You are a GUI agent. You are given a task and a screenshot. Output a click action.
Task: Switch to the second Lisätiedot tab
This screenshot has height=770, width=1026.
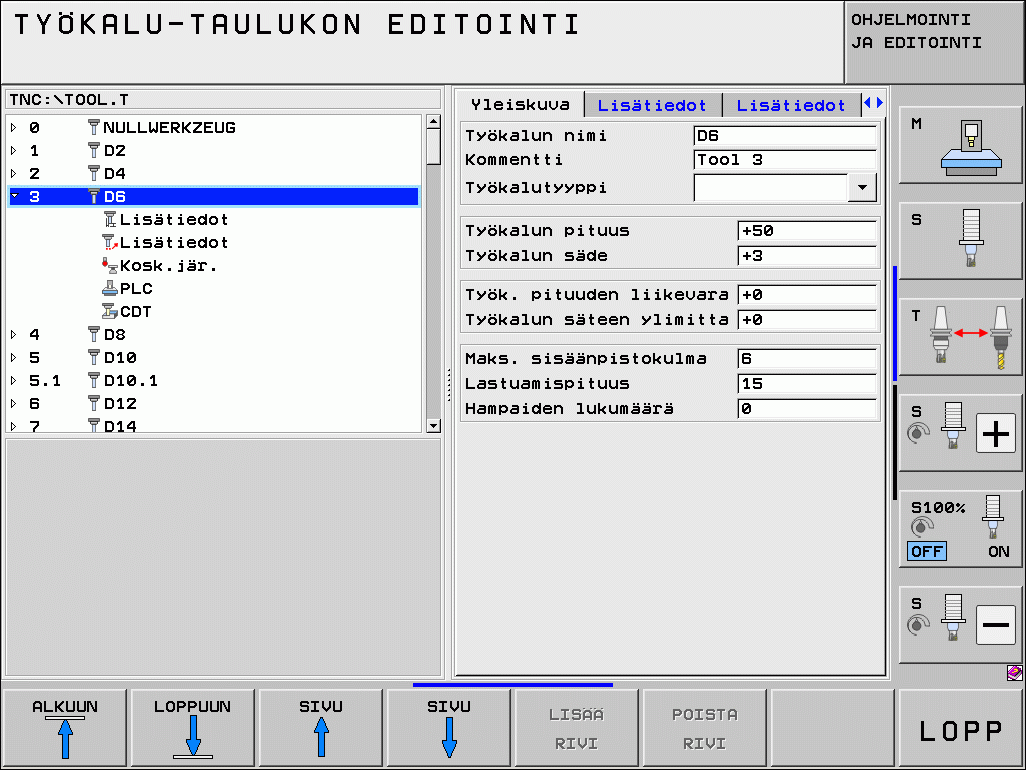coord(791,105)
